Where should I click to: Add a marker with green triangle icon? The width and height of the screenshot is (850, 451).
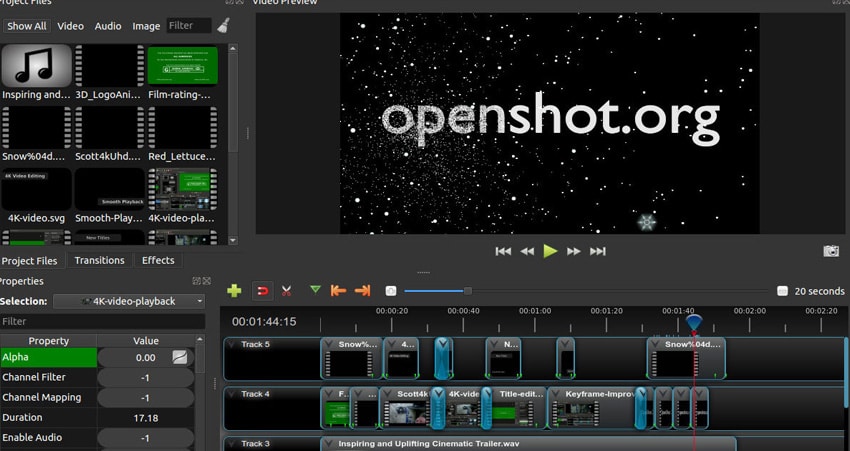tap(315, 290)
